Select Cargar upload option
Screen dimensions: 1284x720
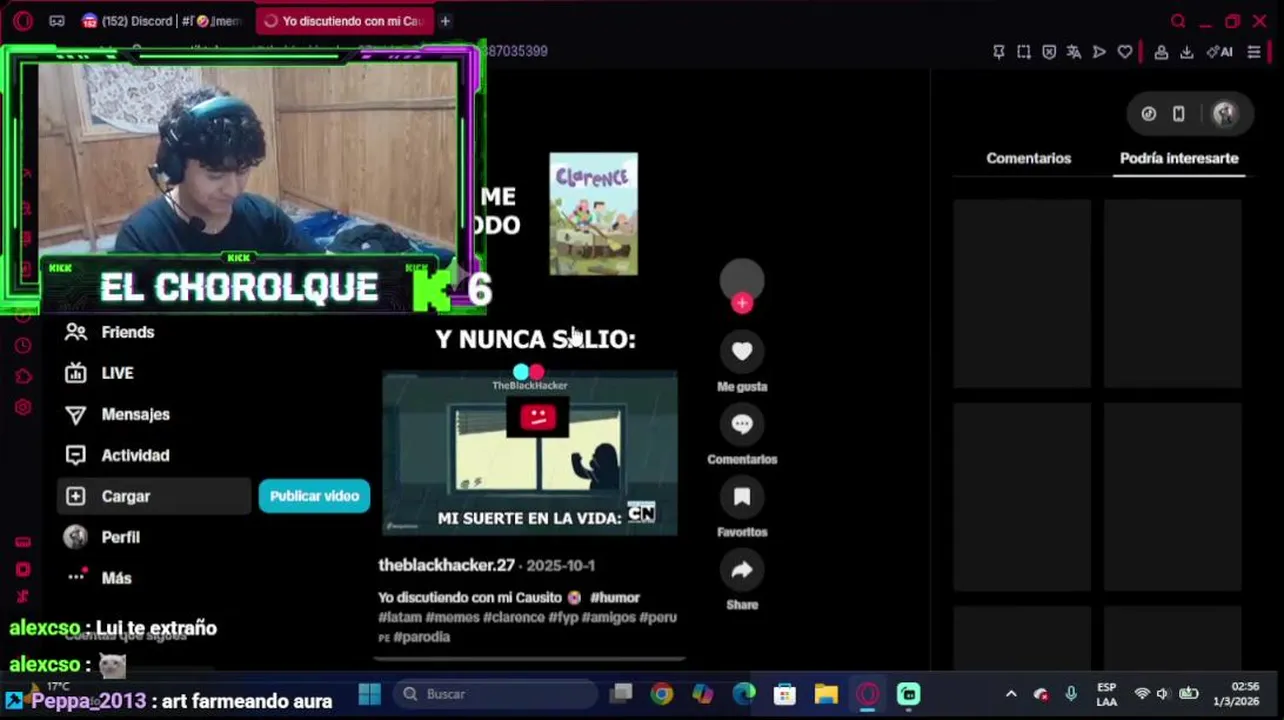tap(154, 496)
